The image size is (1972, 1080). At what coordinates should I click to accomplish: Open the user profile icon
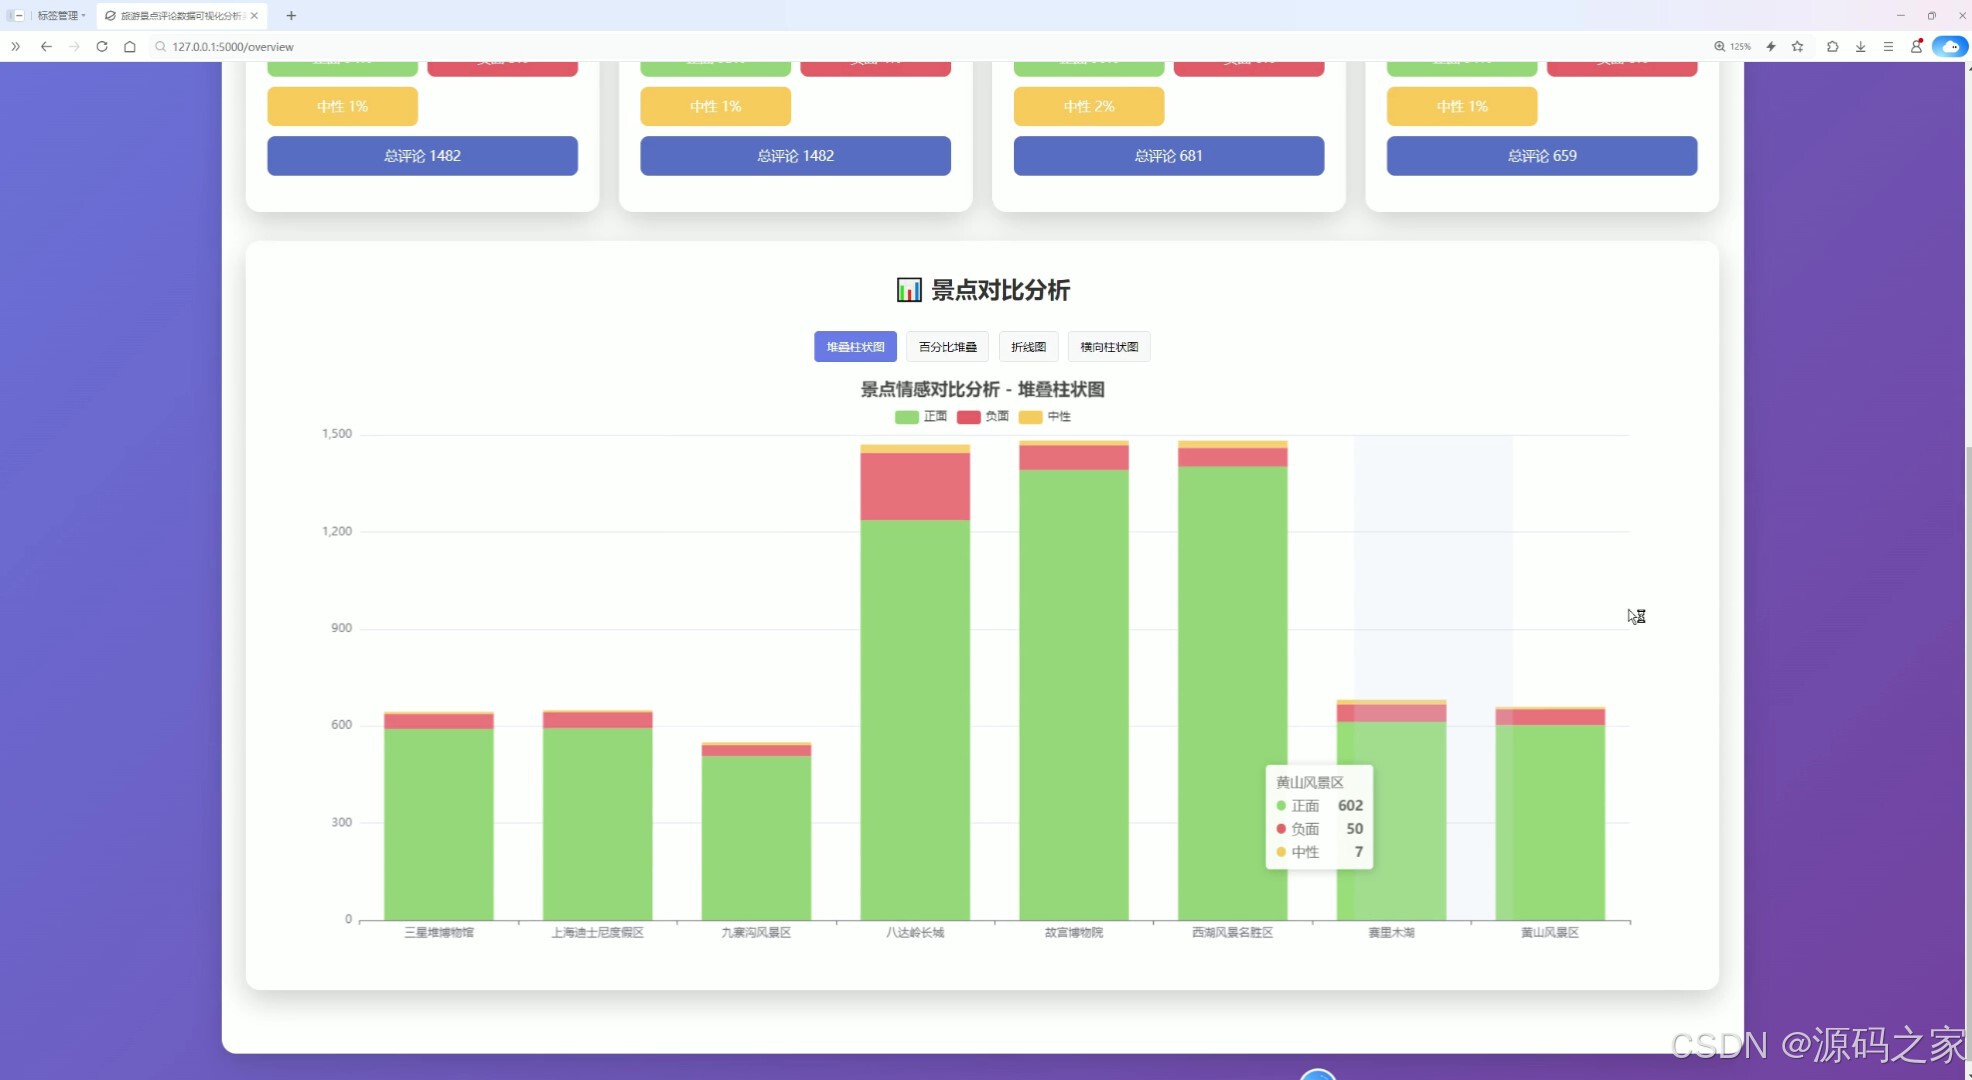[1916, 46]
